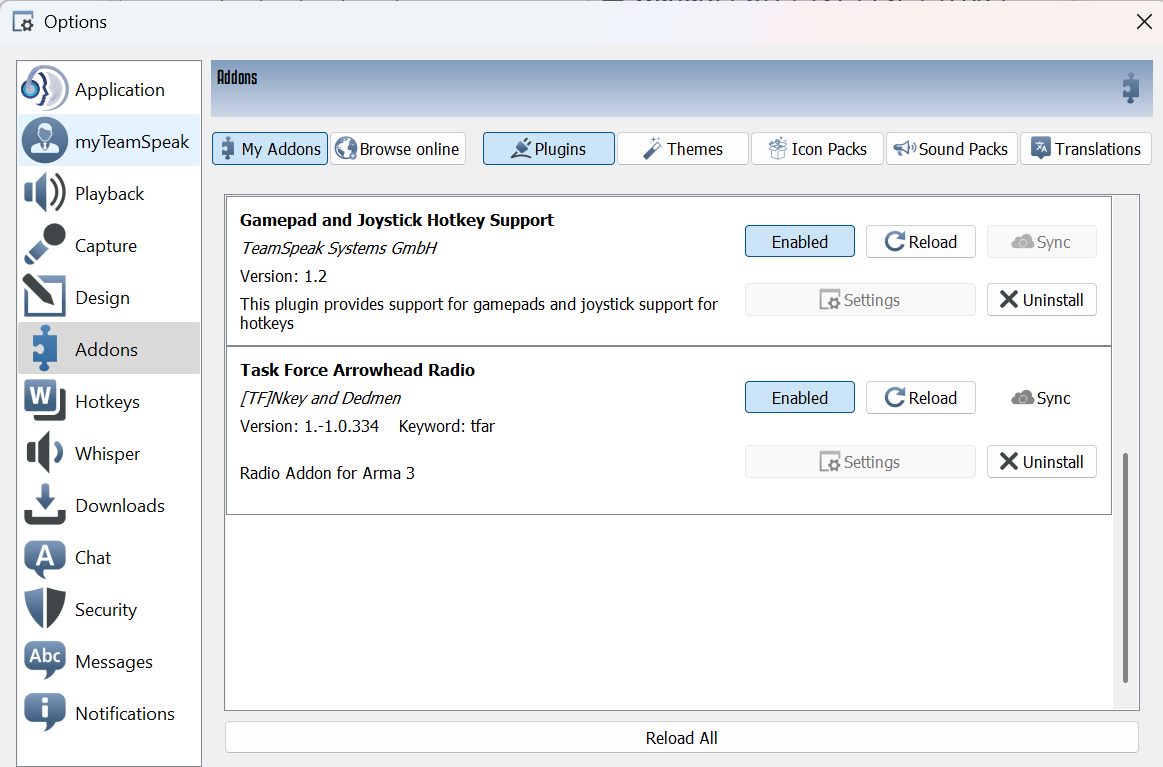Select the Translations tab
Screen dimensions: 1163x767
pyautogui.click(x=1086, y=148)
